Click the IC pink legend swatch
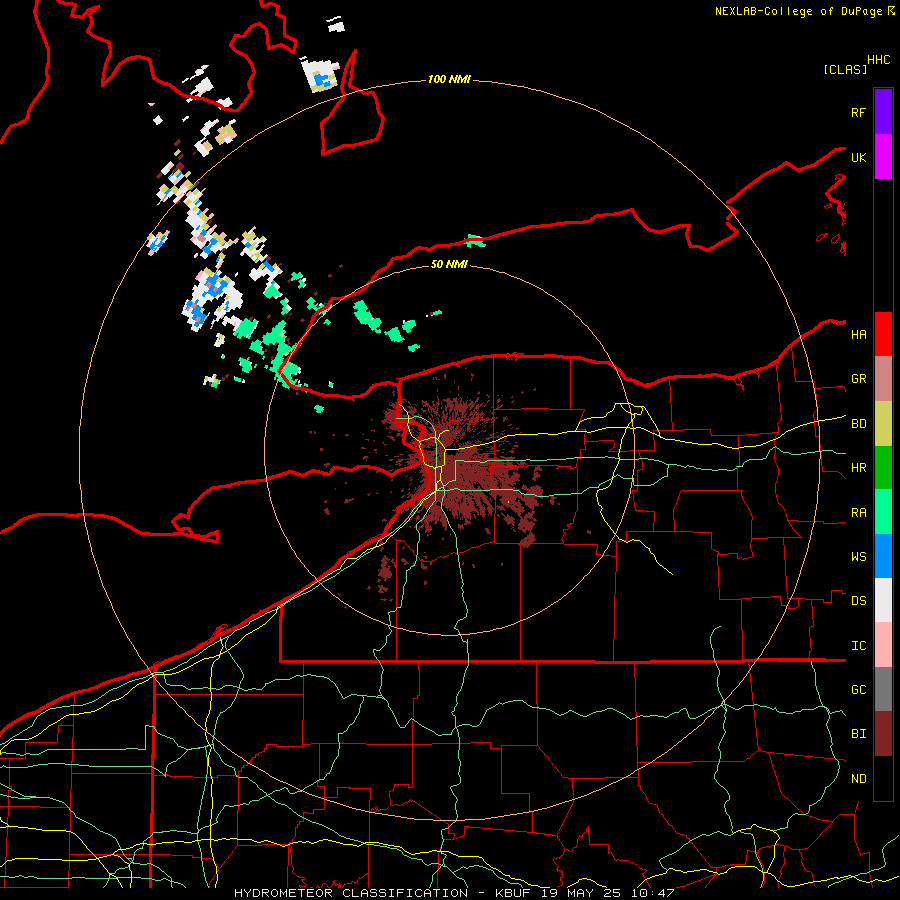The width and height of the screenshot is (900, 900). (x=883, y=645)
